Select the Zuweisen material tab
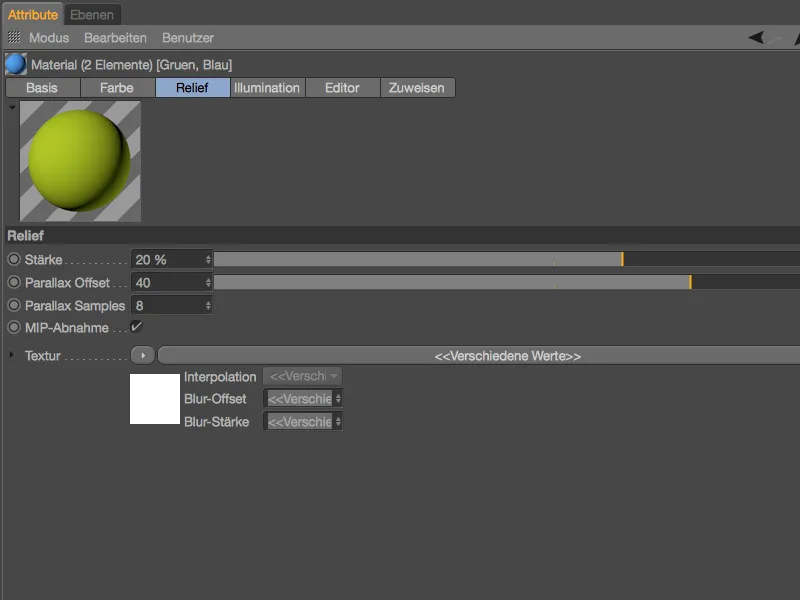The height and width of the screenshot is (600, 800). [417, 88]
